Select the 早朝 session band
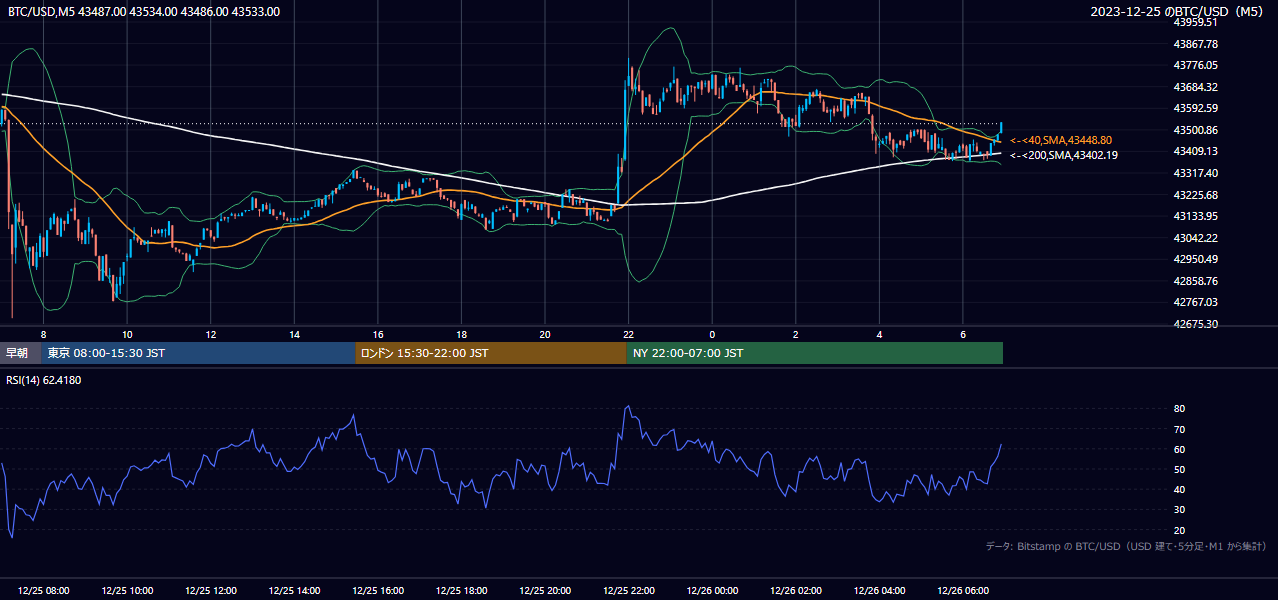Screen dimensions: 1278x600 click(x=20, y=353)
